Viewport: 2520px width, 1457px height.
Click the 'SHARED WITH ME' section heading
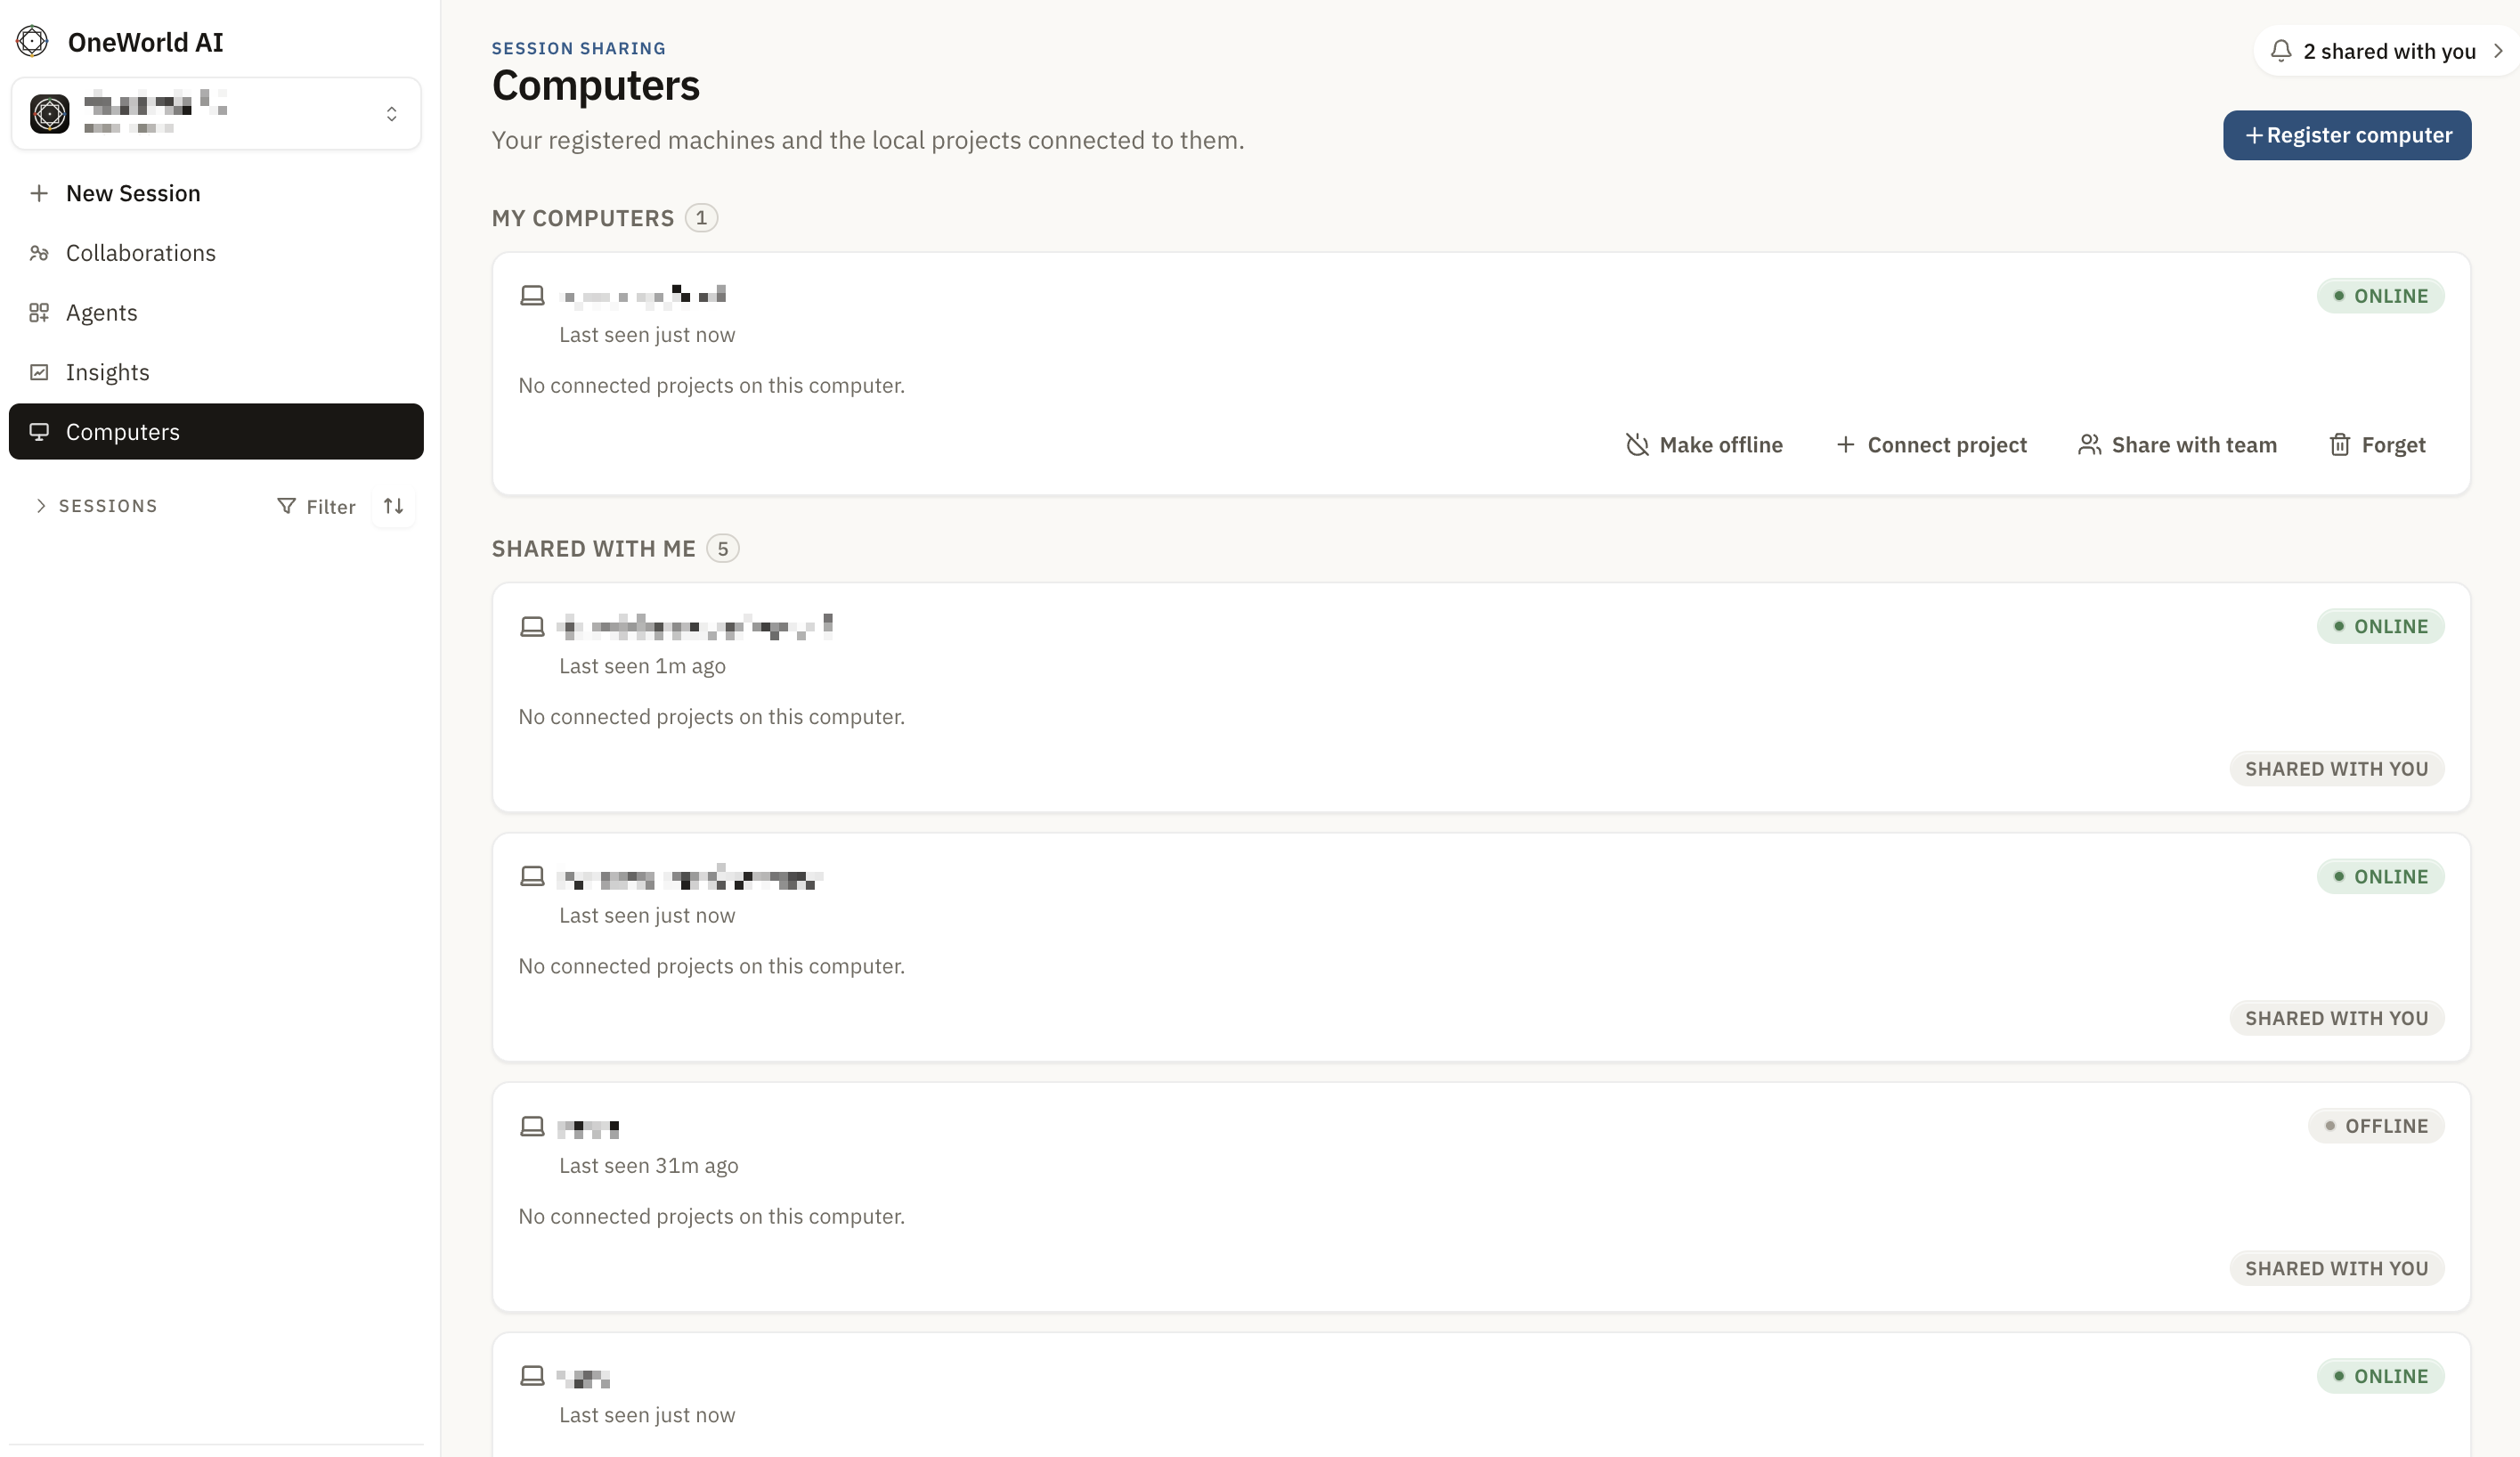(593, 549)
